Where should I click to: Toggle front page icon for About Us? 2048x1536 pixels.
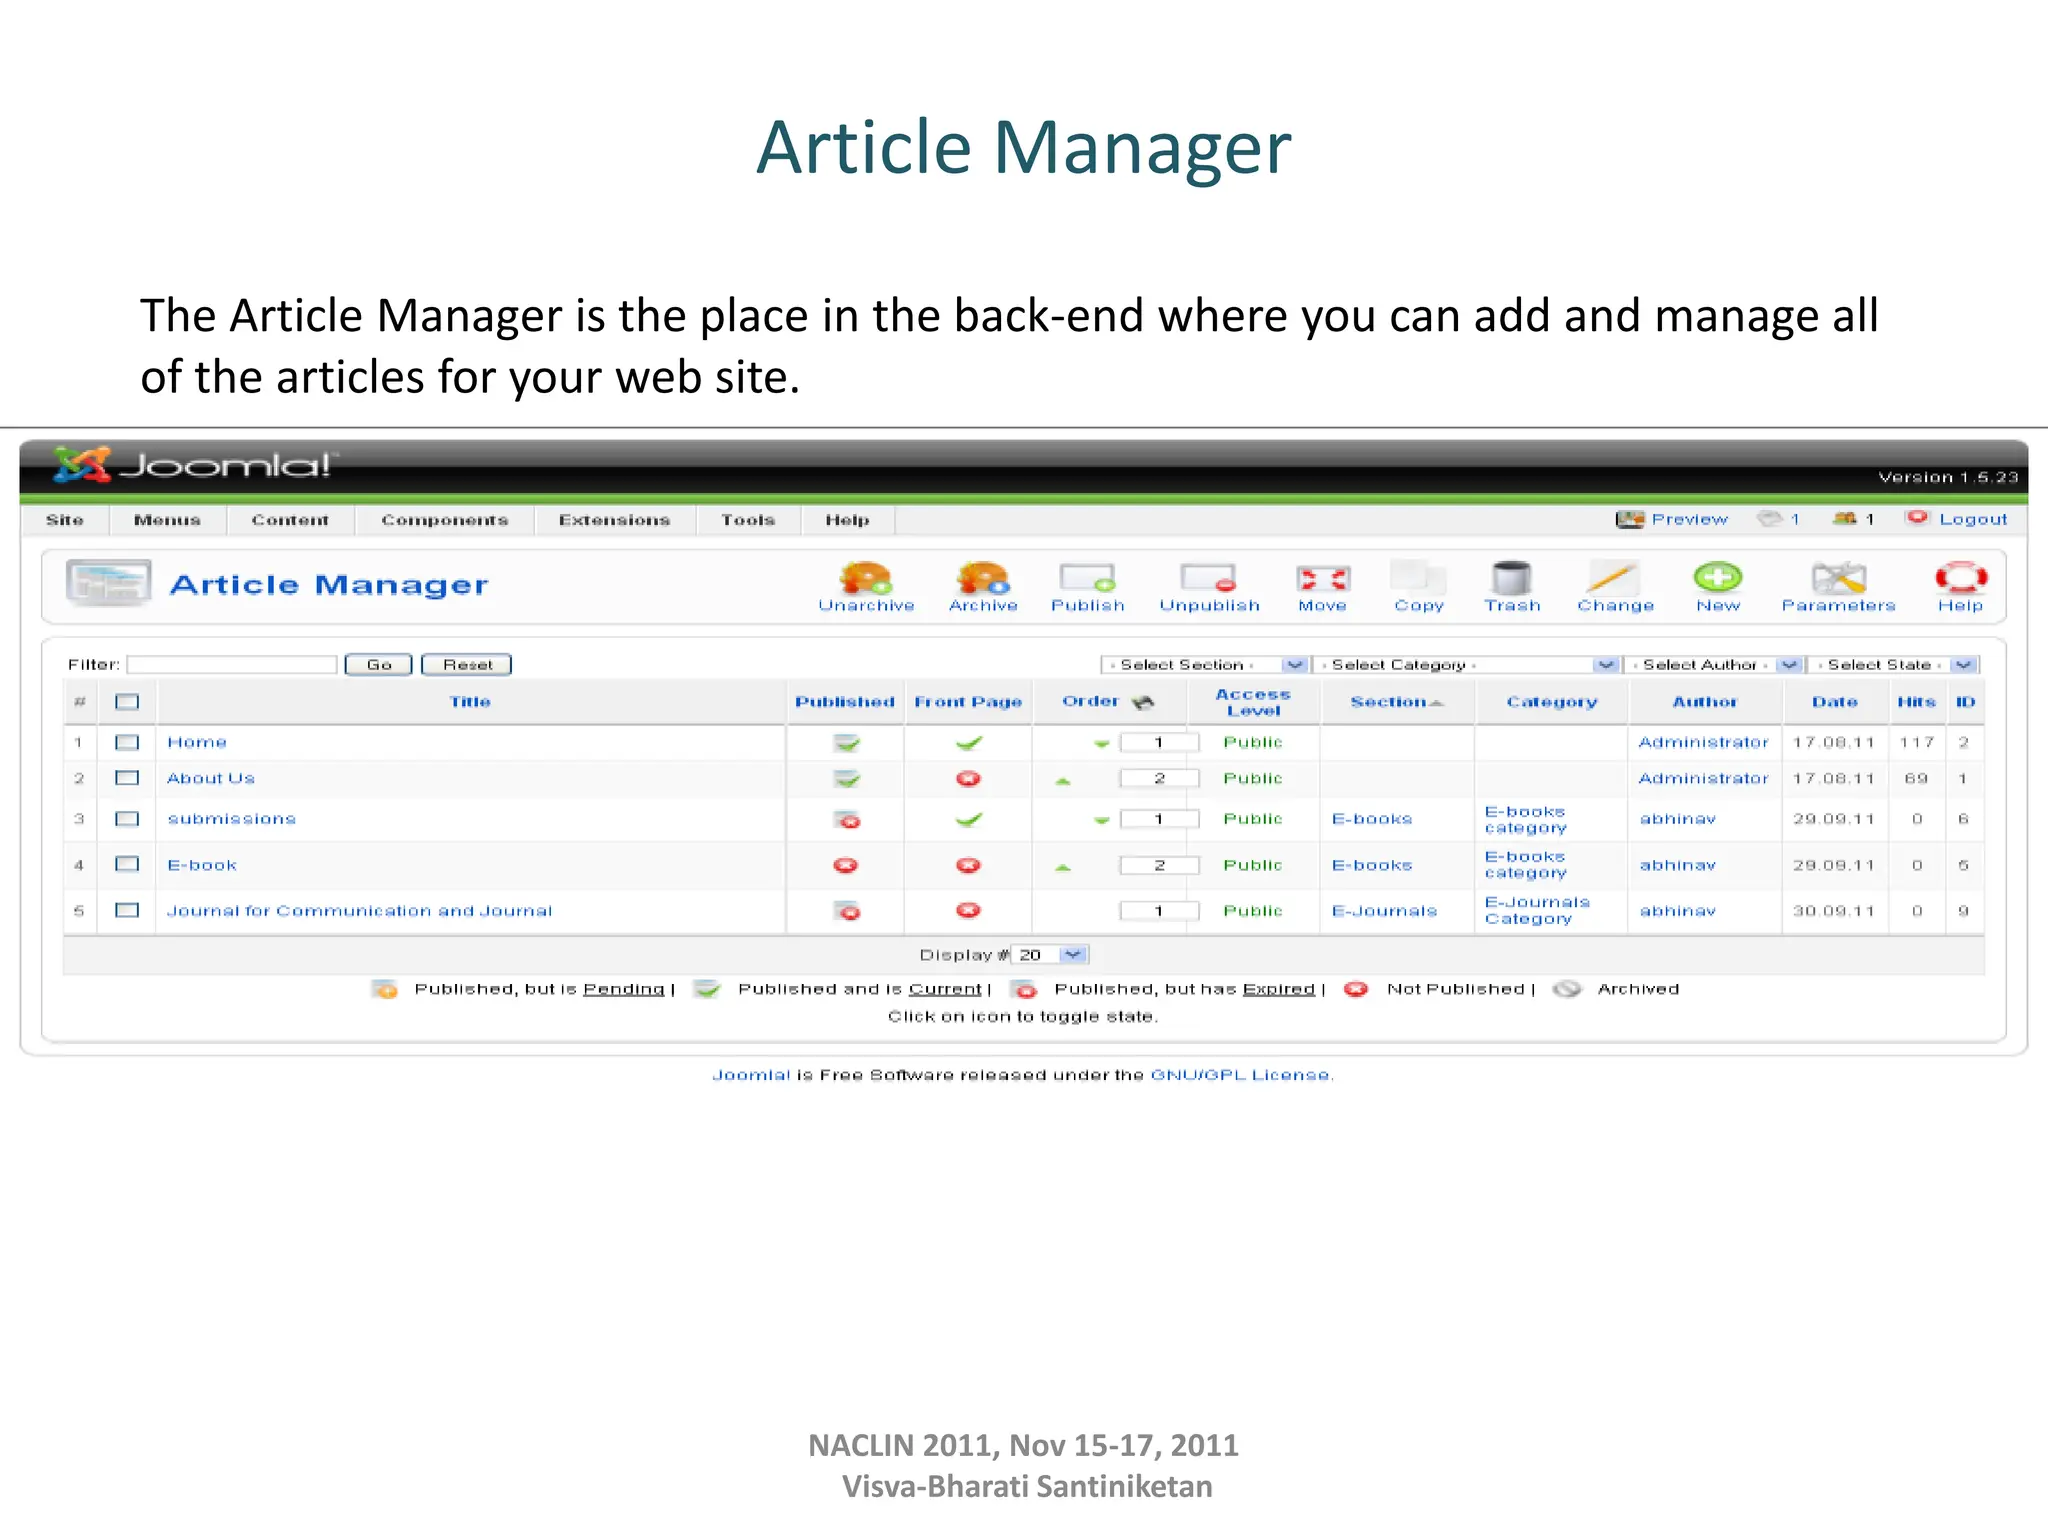point(968,779)
